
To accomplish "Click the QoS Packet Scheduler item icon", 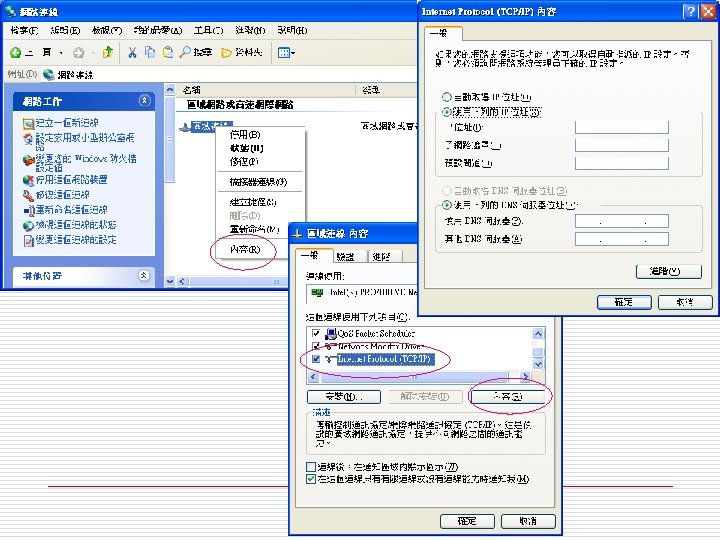I will pos(331,334).
